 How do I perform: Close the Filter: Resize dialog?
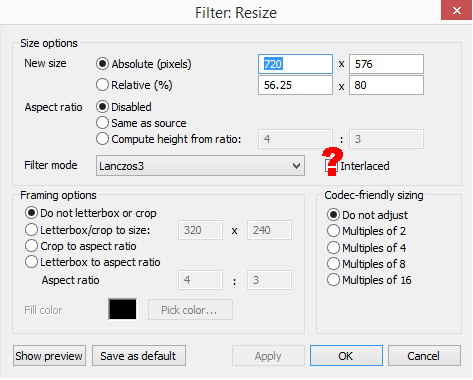pos(456,10)
